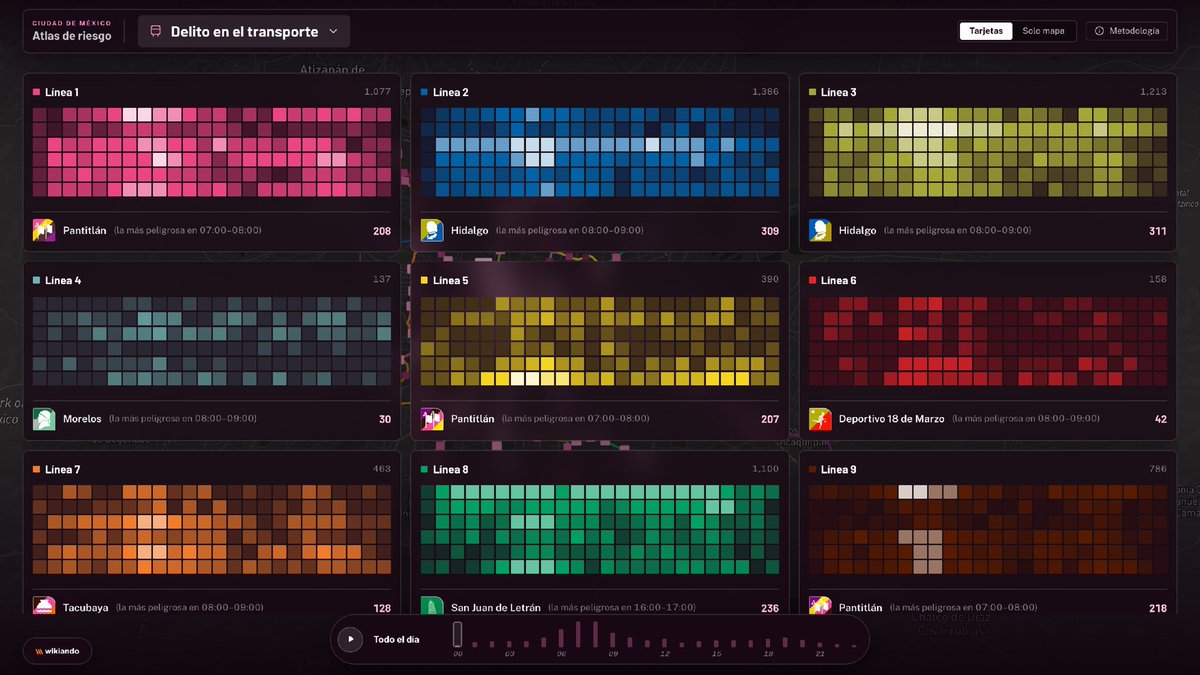Click the Pantitlán station icon in Línea 1 card
1200x675 pixels.
pyautogui.click(x=44, y=230)
